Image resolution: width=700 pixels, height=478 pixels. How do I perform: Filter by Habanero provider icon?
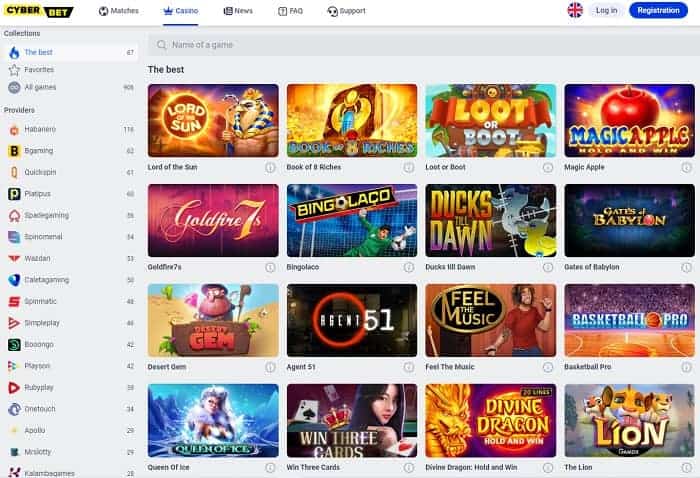14,129
